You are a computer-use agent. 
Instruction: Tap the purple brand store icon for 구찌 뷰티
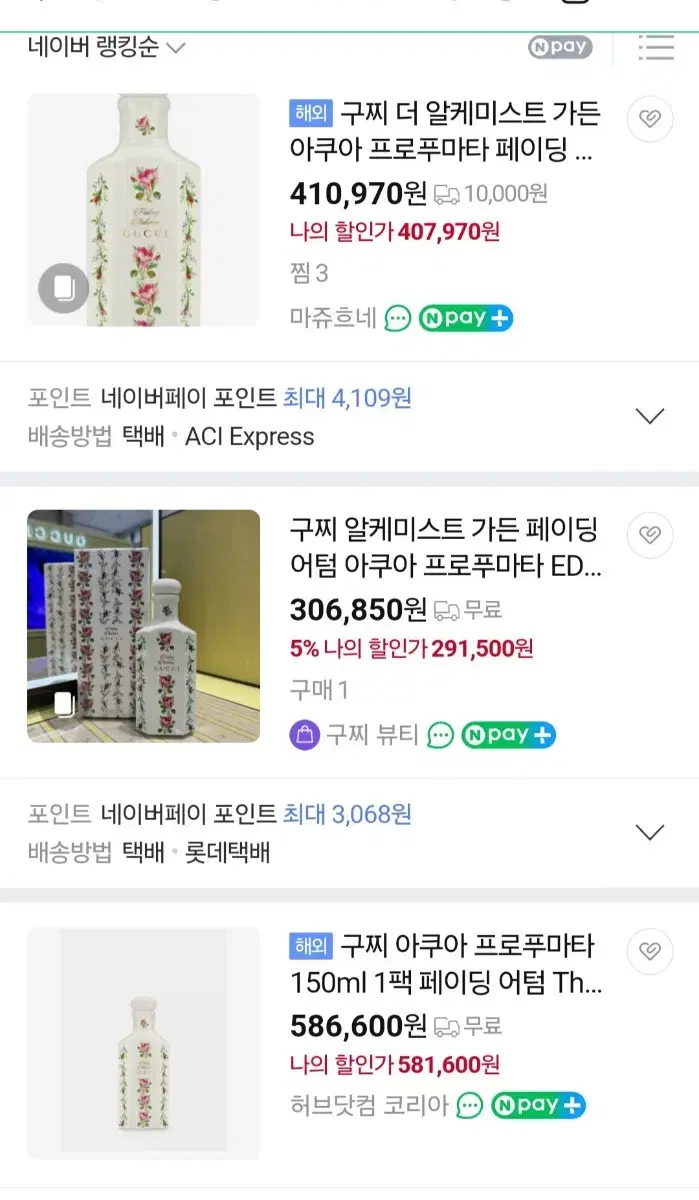(304, 735)
